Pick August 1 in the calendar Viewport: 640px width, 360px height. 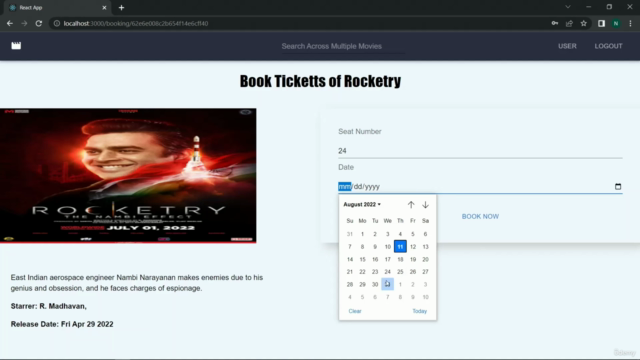point(362,234)
